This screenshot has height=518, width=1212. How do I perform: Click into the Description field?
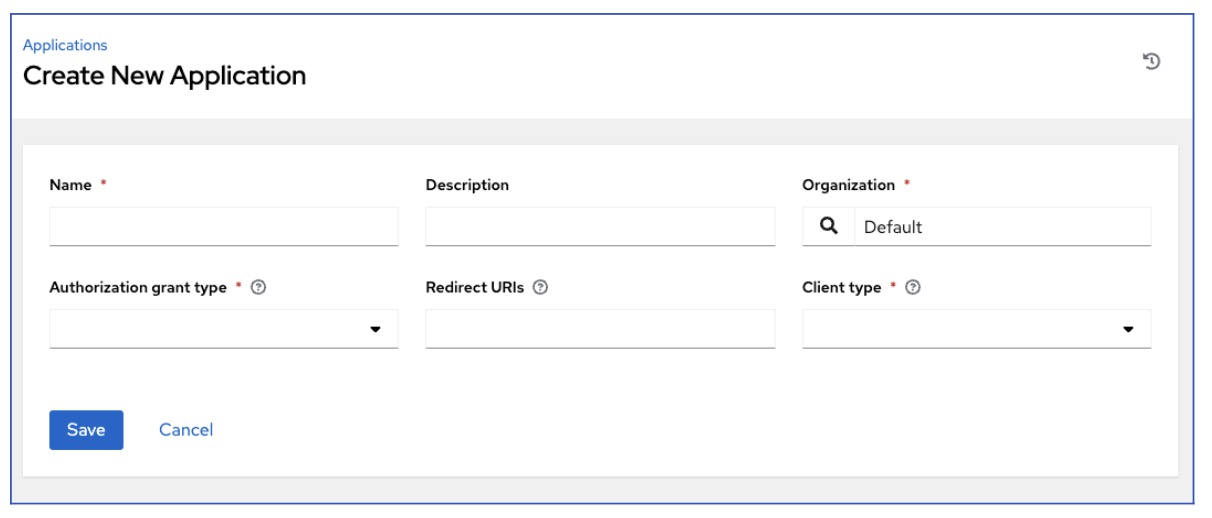pos(600,227)
